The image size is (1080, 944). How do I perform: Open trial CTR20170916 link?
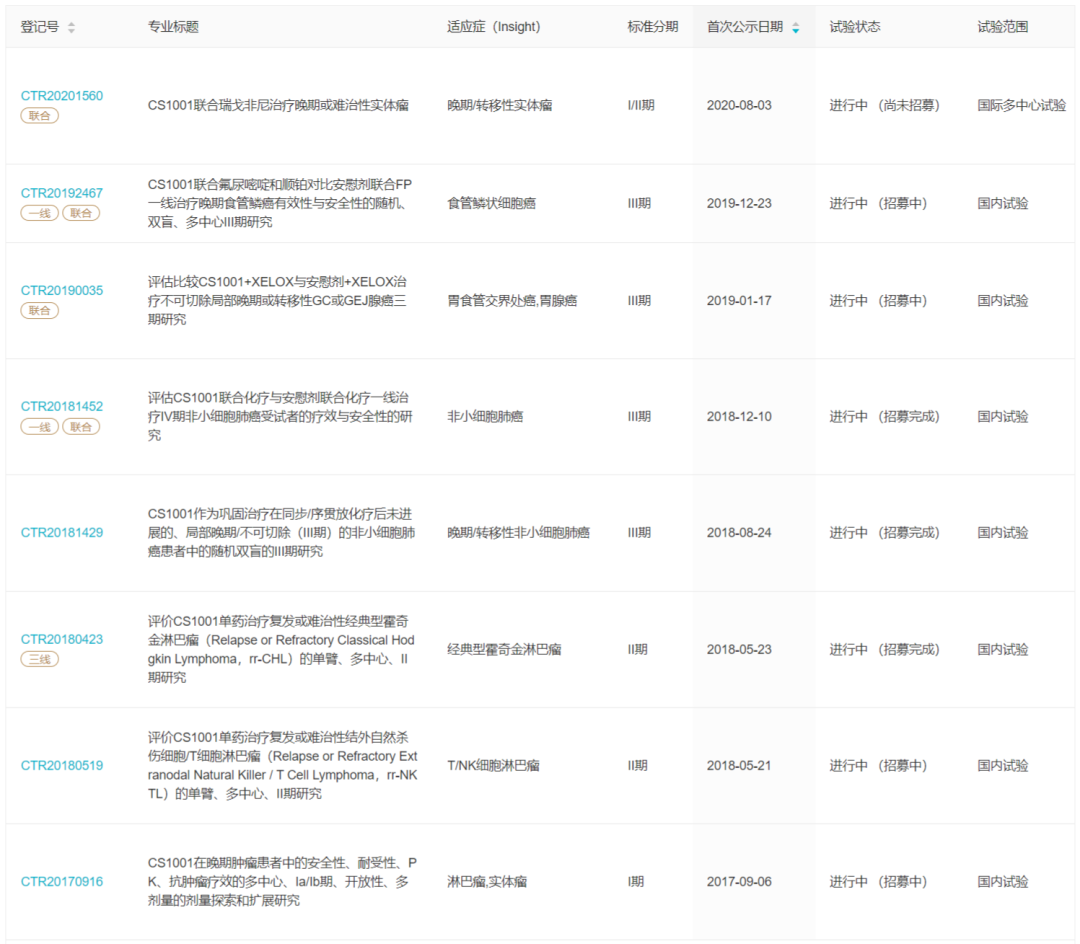point(62,882)
